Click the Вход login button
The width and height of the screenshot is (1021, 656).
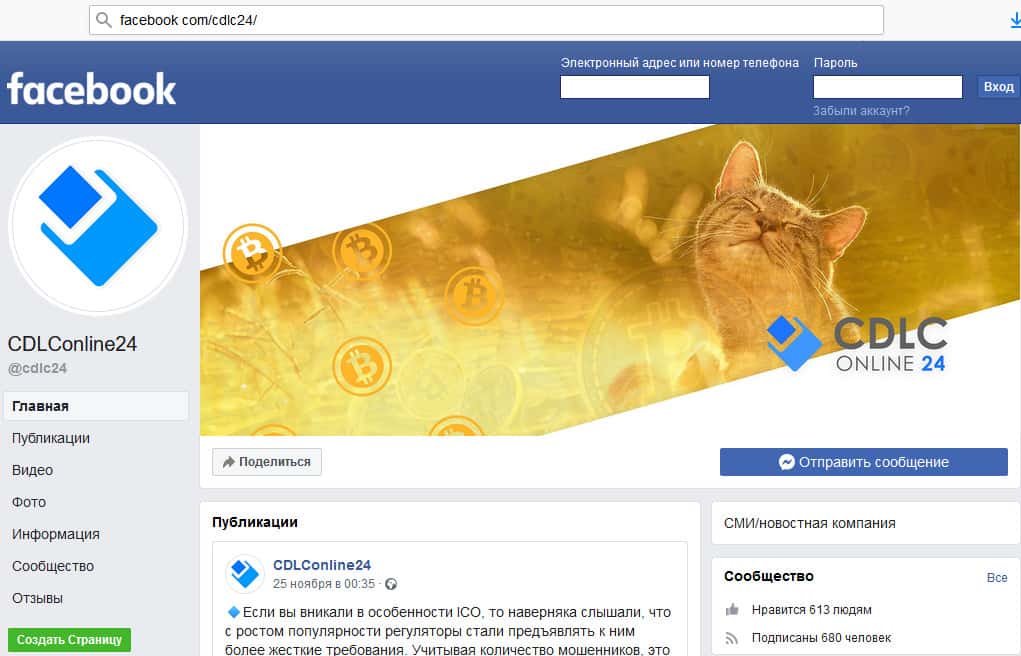pyautogui.click(x=998, y=87)
